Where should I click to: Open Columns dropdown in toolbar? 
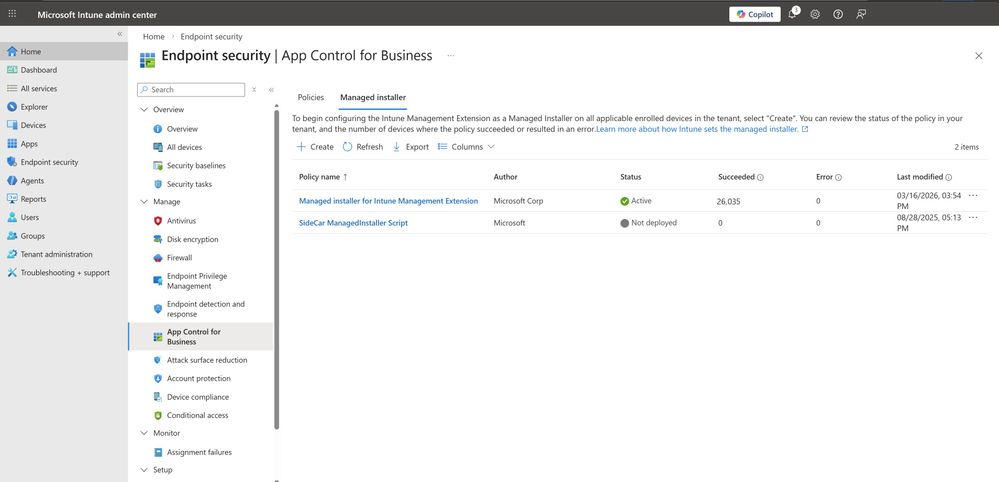(466, 147)
